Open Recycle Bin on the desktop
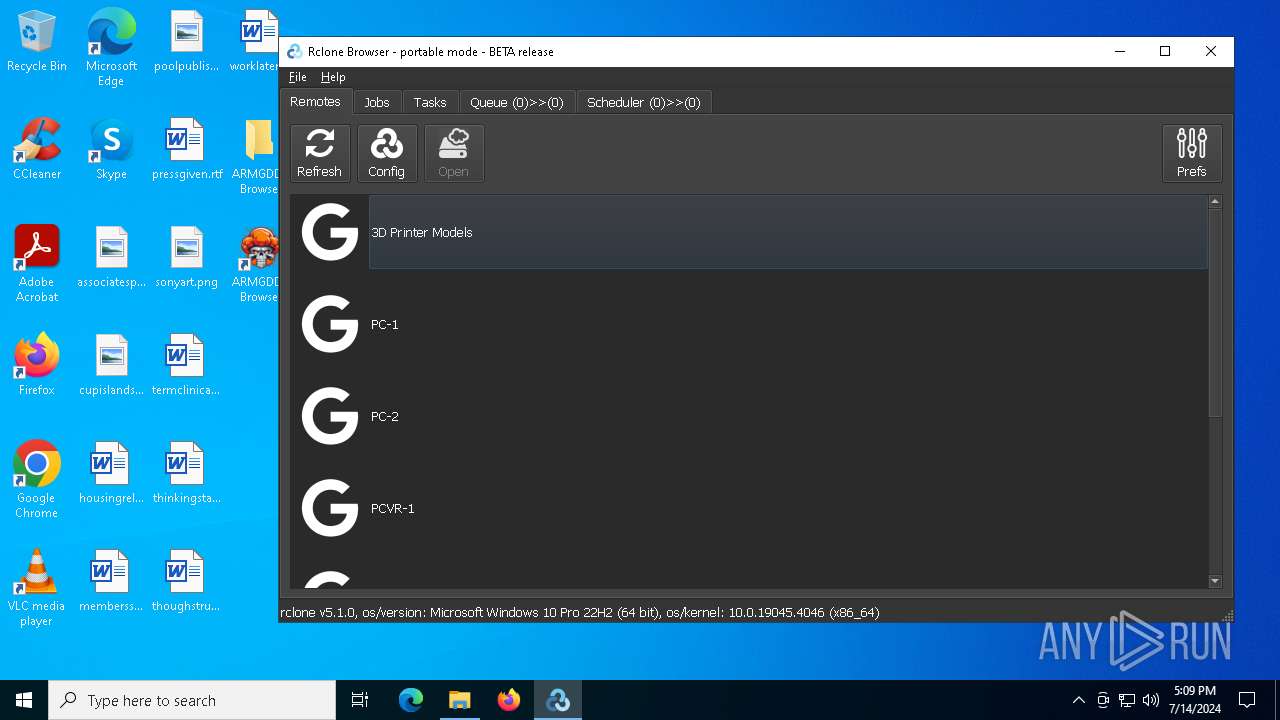This screenshot has width=1280, height=720. tap(37, 42)
